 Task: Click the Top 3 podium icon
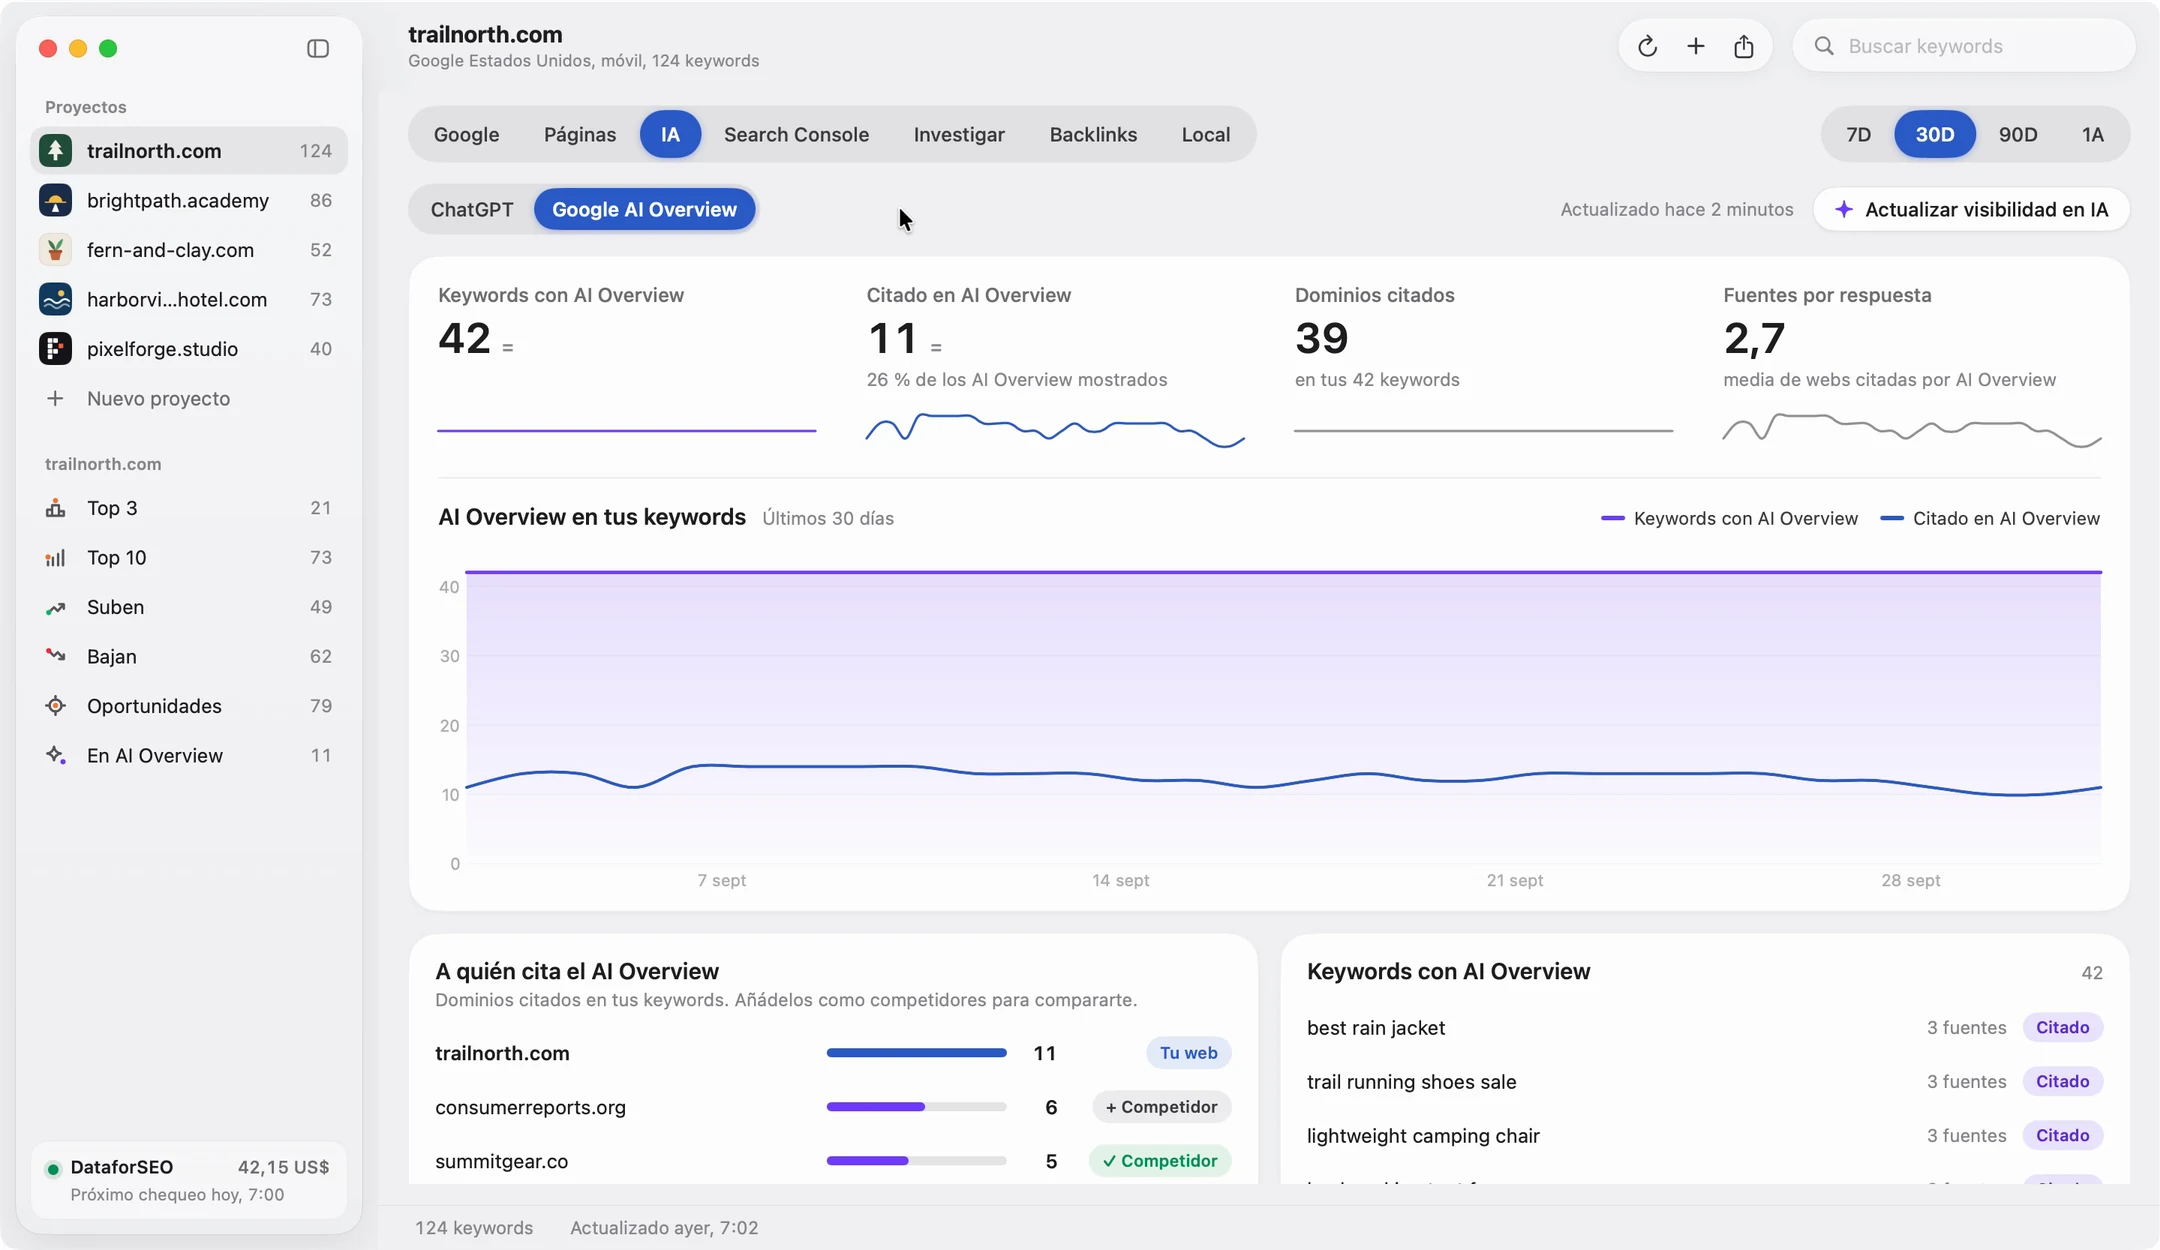(x=55, y=508)
